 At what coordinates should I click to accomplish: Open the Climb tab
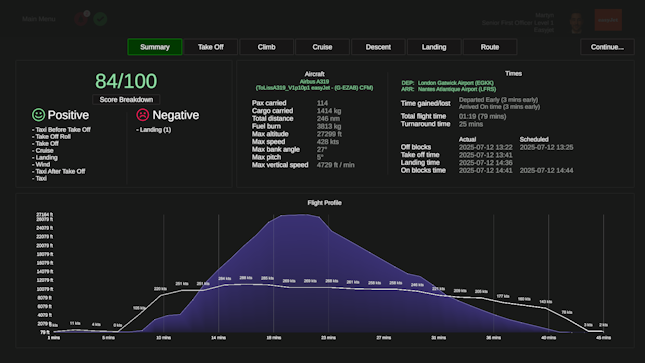267,47
